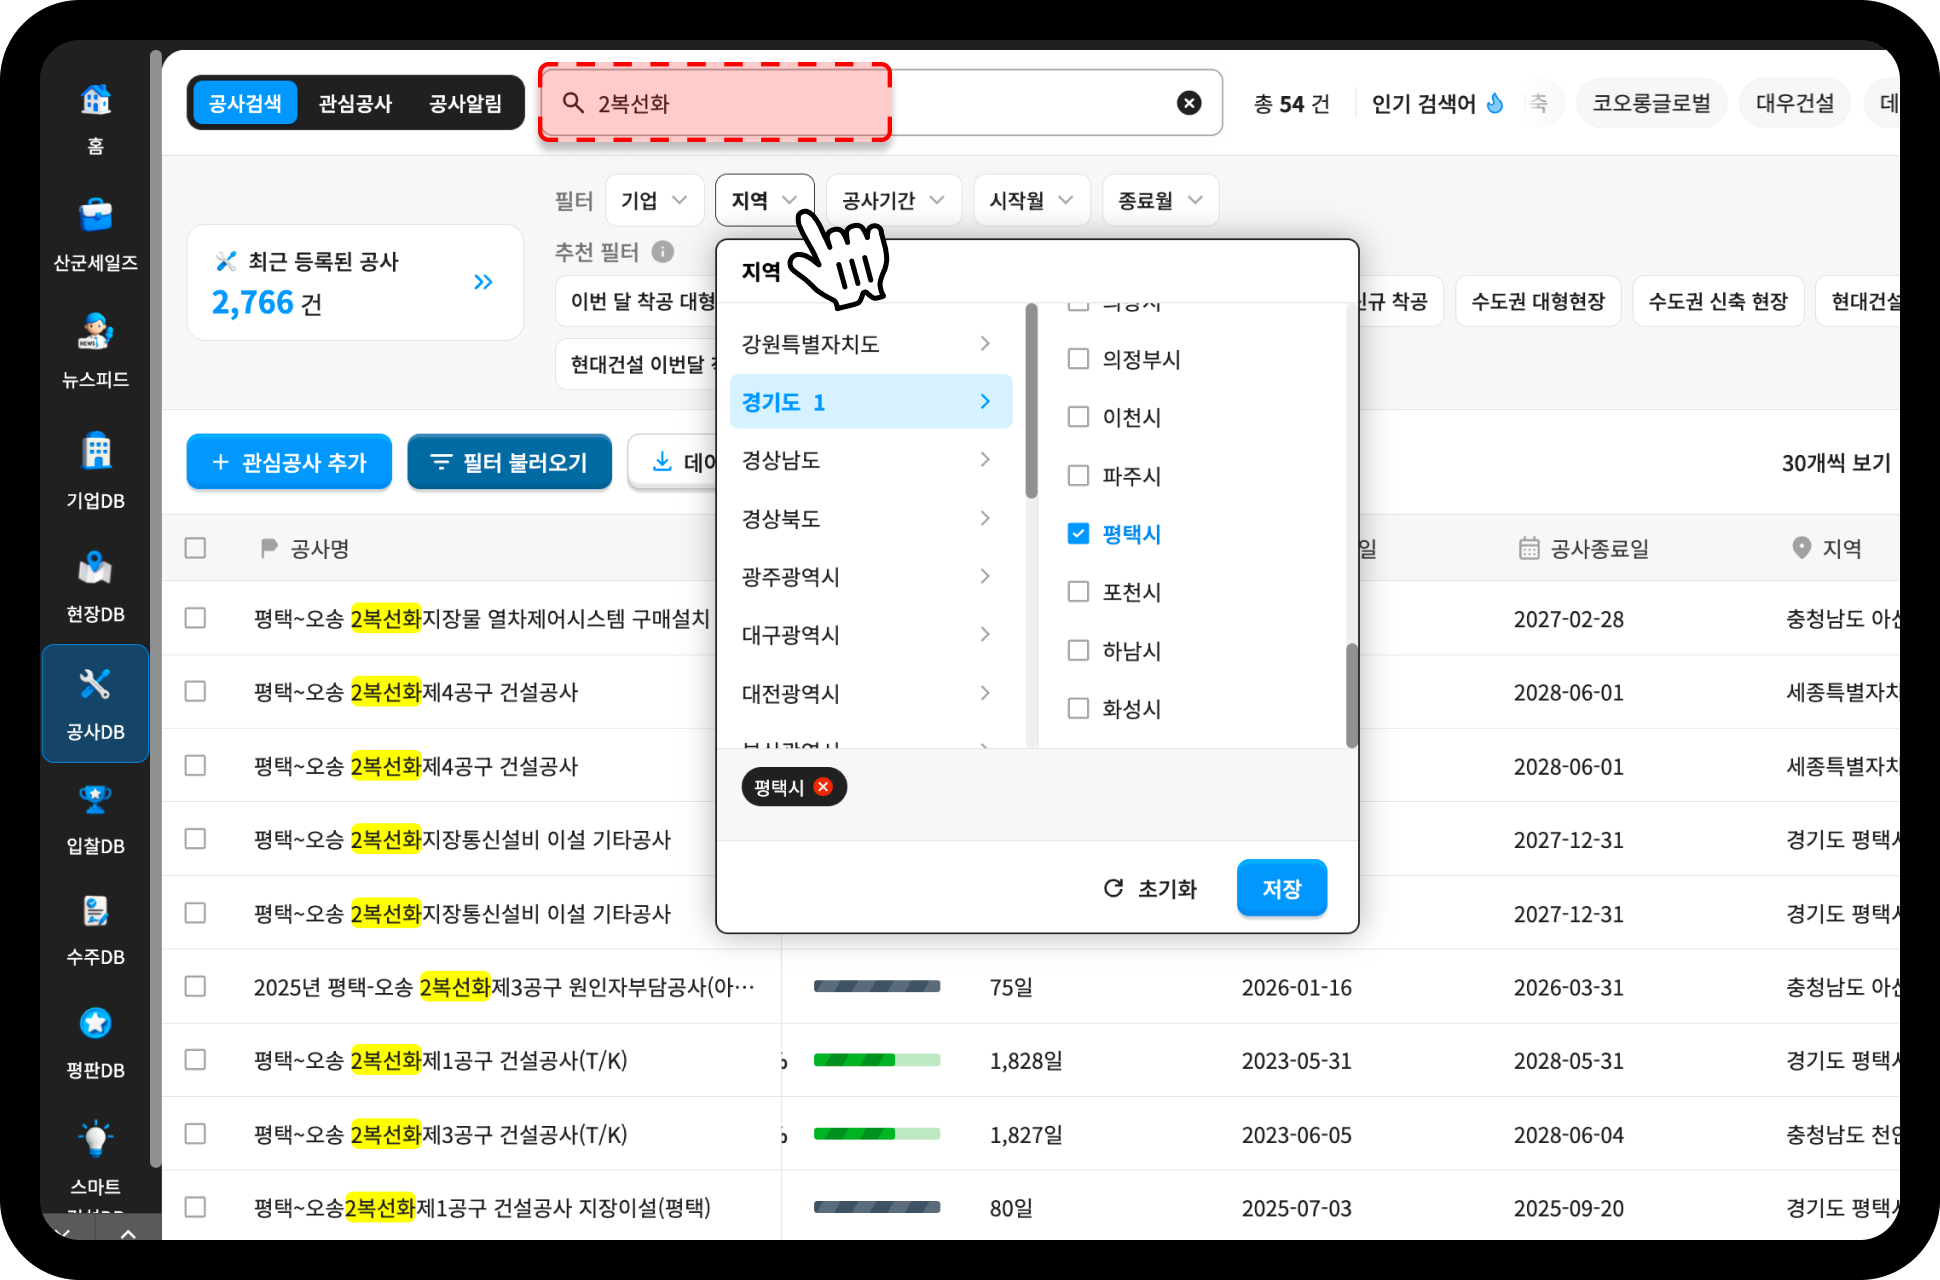
Task: Expand 대전광역시 region
Action: tap(871, 693)
